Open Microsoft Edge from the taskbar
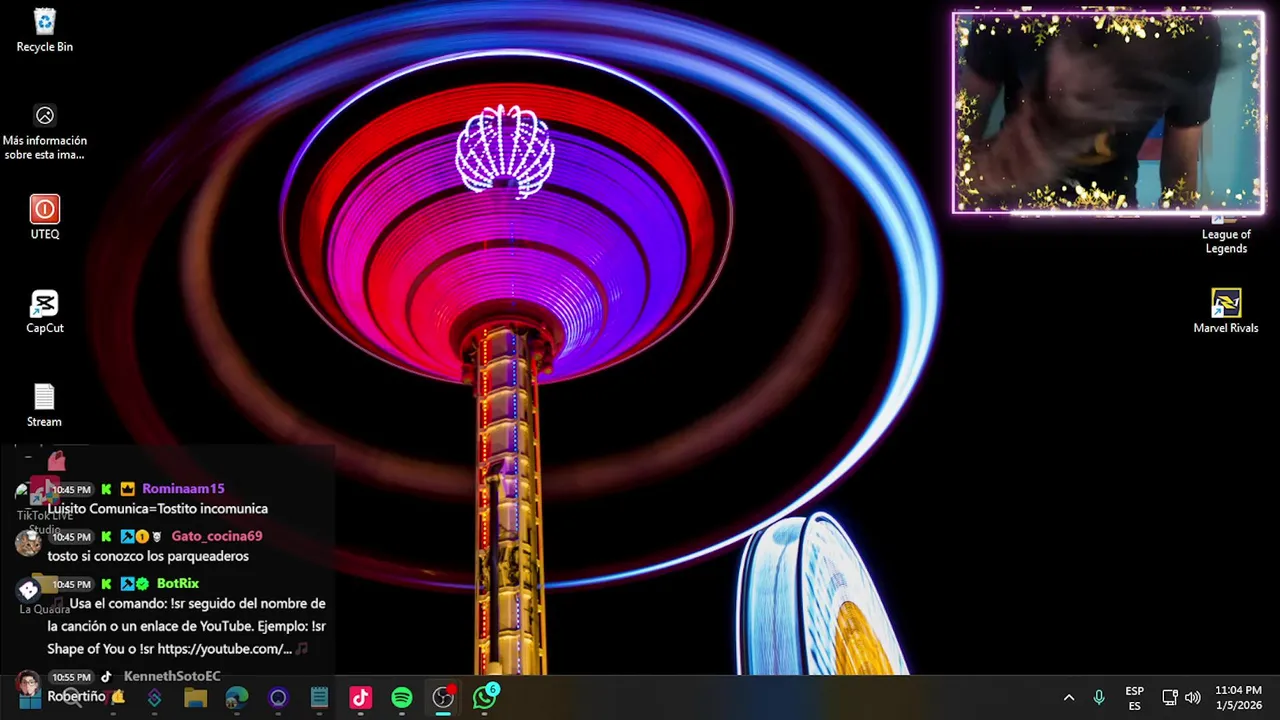Screen dimensions: 1280x720 click(x=237, y=698)
